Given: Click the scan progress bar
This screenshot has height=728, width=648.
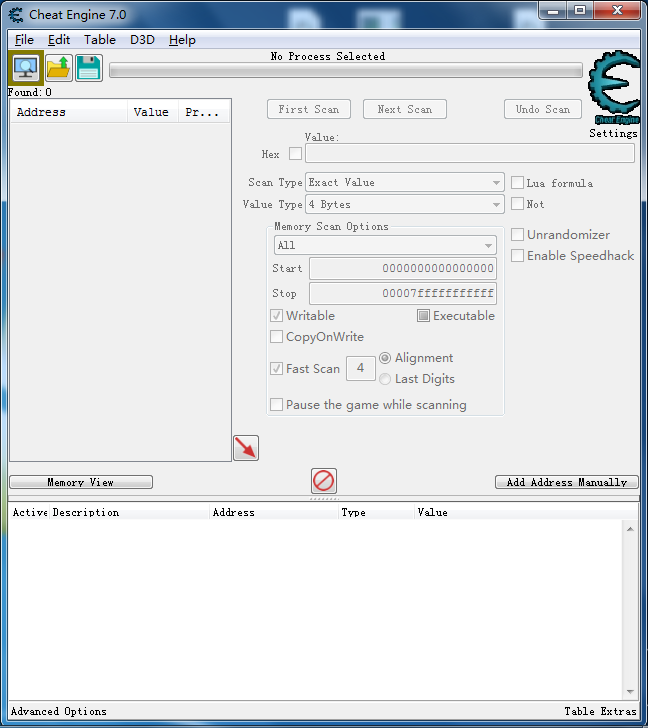Looking at the screenshot, I should [x=346, y=71].
